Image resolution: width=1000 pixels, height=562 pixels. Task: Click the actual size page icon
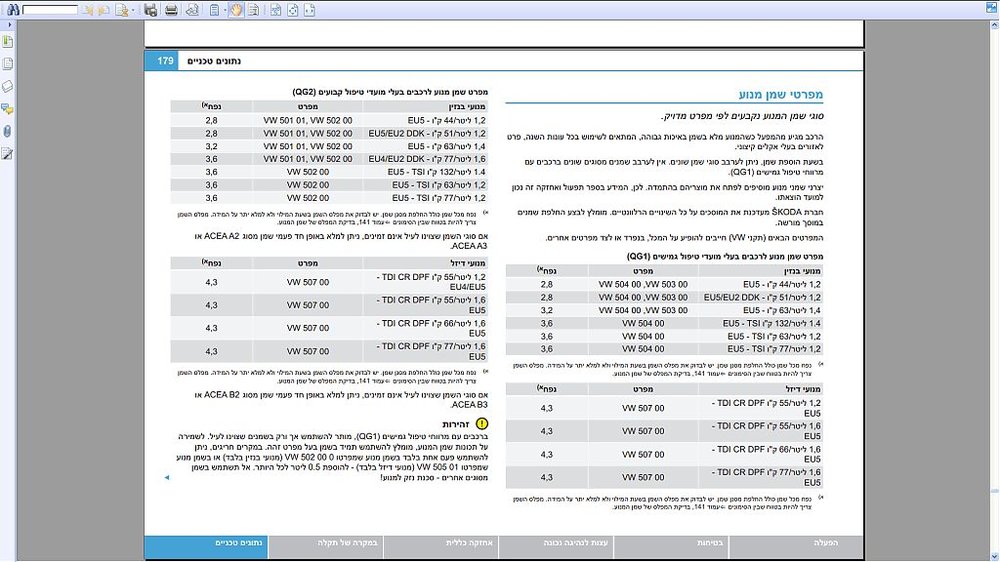276,10
